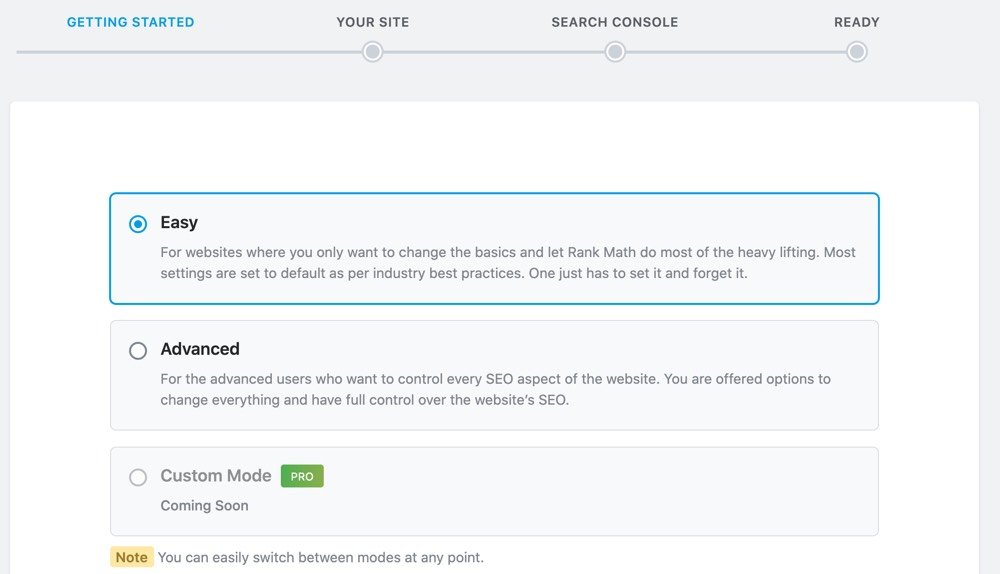This screenshot has height=574, width=1000.
Task: Select the Easy mode radio button
Action: pyautogui.click(x=138, y=224)
